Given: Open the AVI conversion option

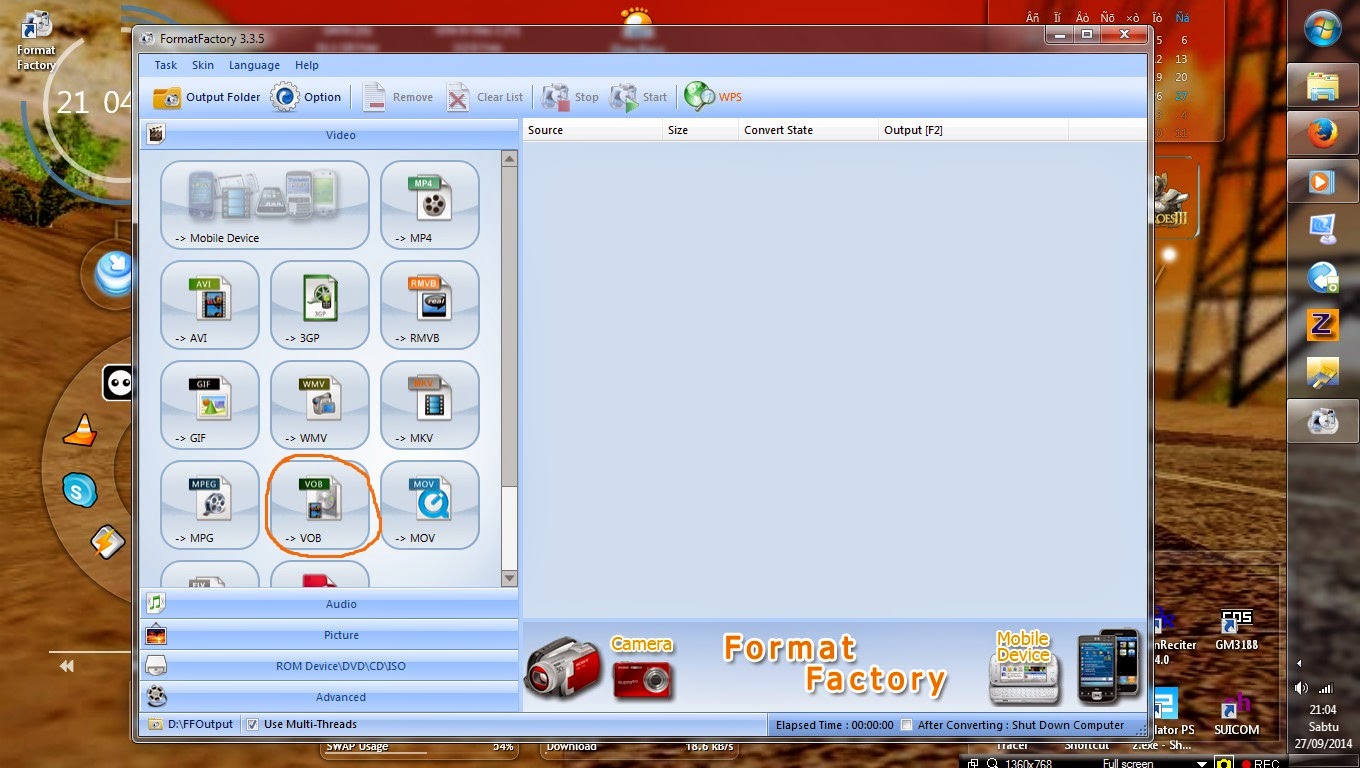Looking at the screenshot, I should (210, 305).
